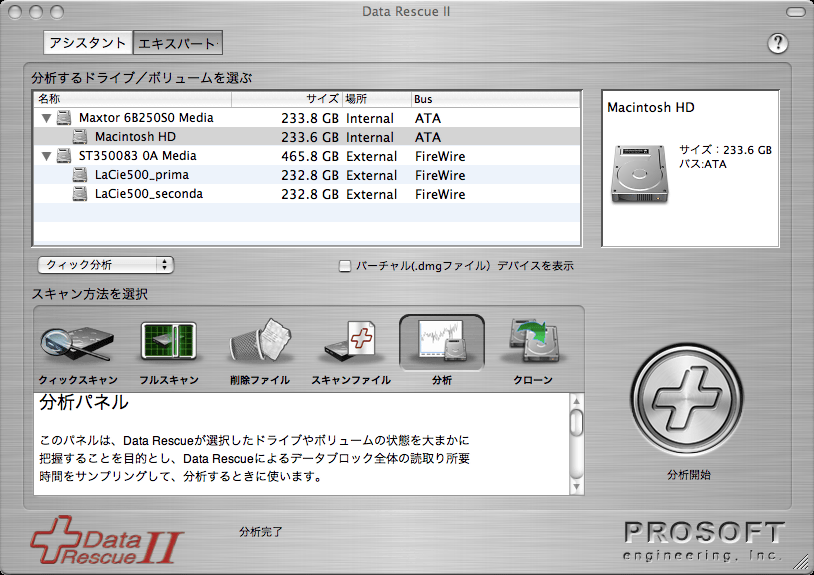Click the 分析パネル description text area
Screen dimensions: 814x575
(302, 444)
